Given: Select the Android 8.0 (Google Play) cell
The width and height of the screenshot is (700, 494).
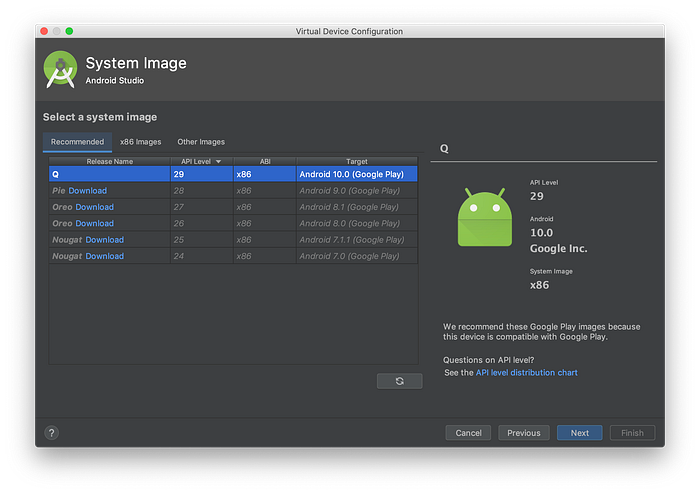Looking at the screenshot, I should (x=357, y=223).
